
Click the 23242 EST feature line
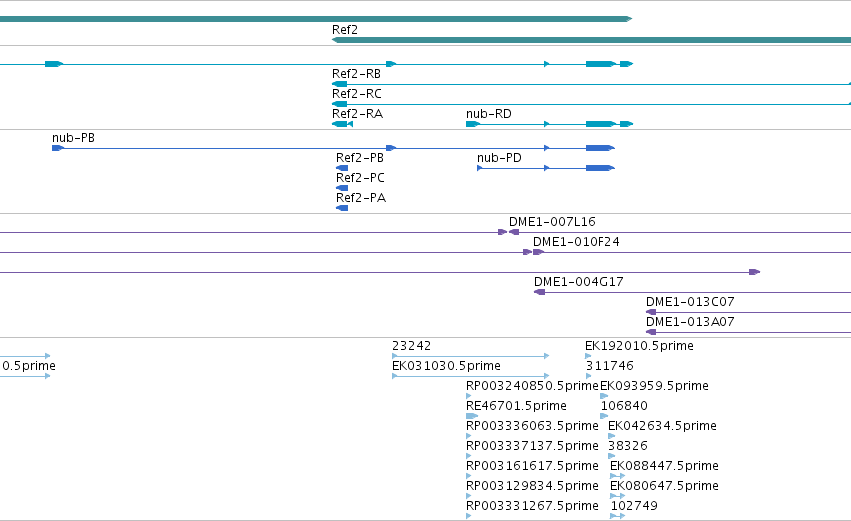click(x=471, y=357)
